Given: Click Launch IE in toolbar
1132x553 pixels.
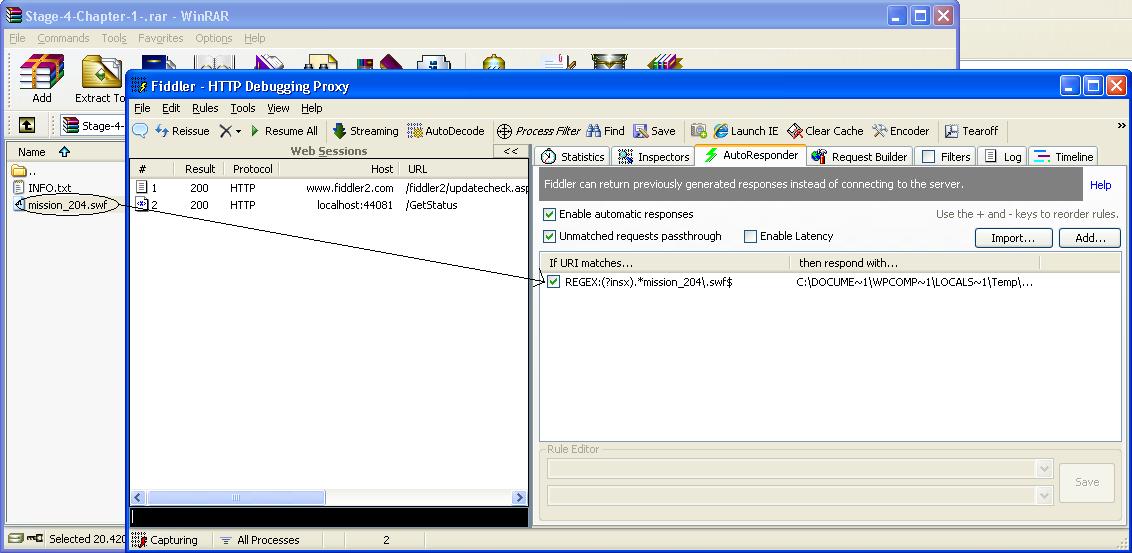Looking at the screenshot, I should (x=746, y=131).
